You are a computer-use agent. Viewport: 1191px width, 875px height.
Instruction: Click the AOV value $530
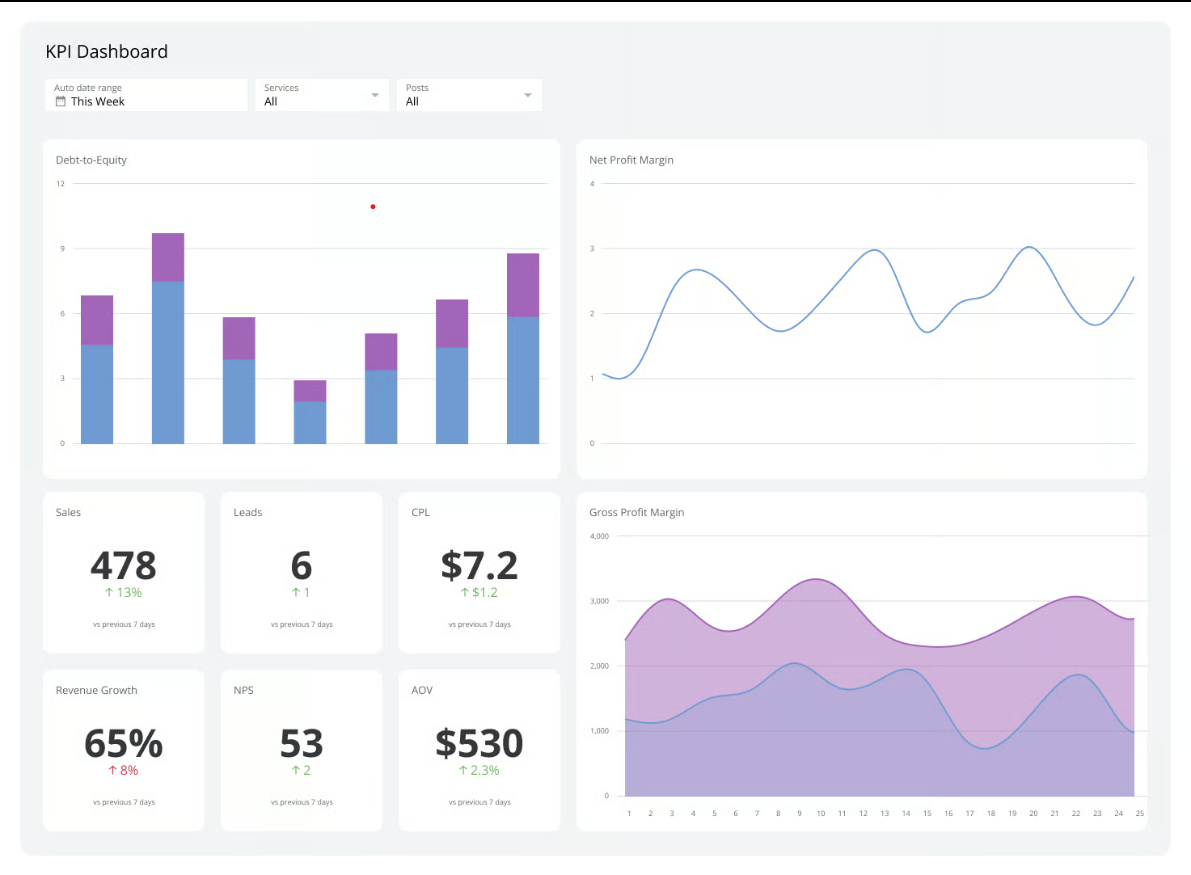point(479,744)
